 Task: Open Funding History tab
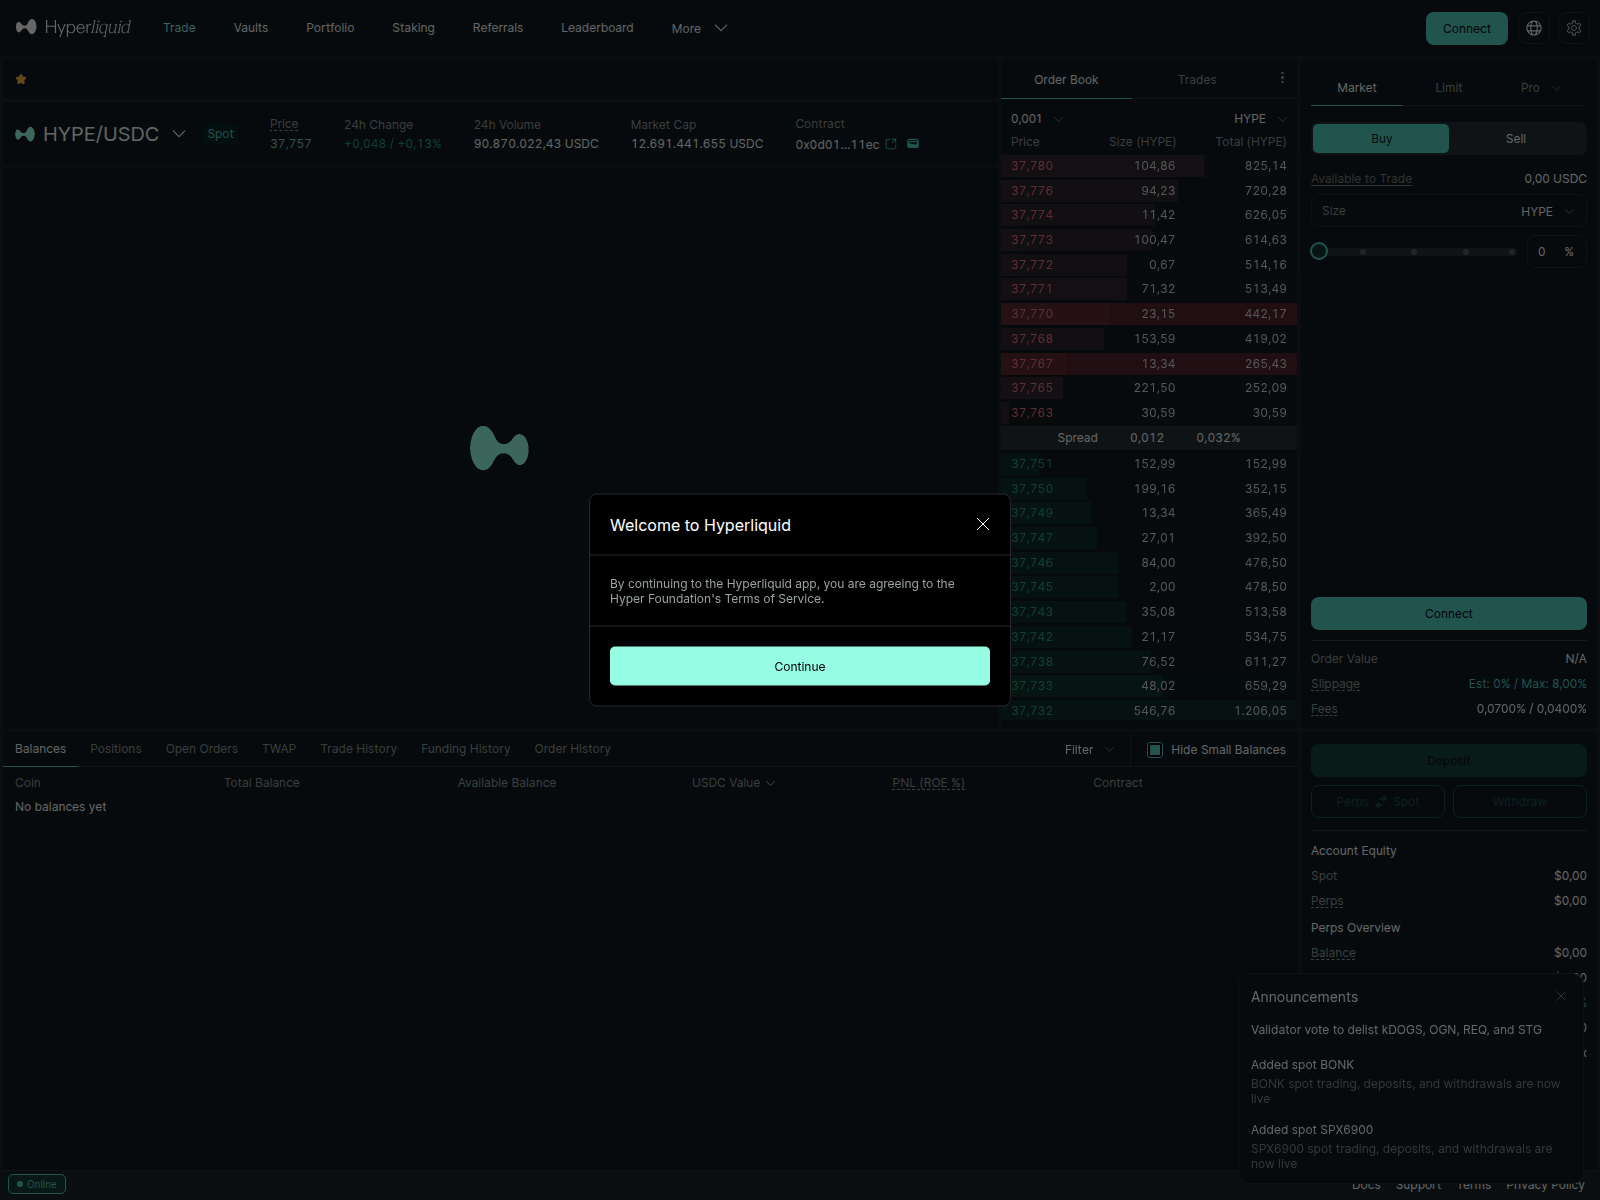point(466,749)
